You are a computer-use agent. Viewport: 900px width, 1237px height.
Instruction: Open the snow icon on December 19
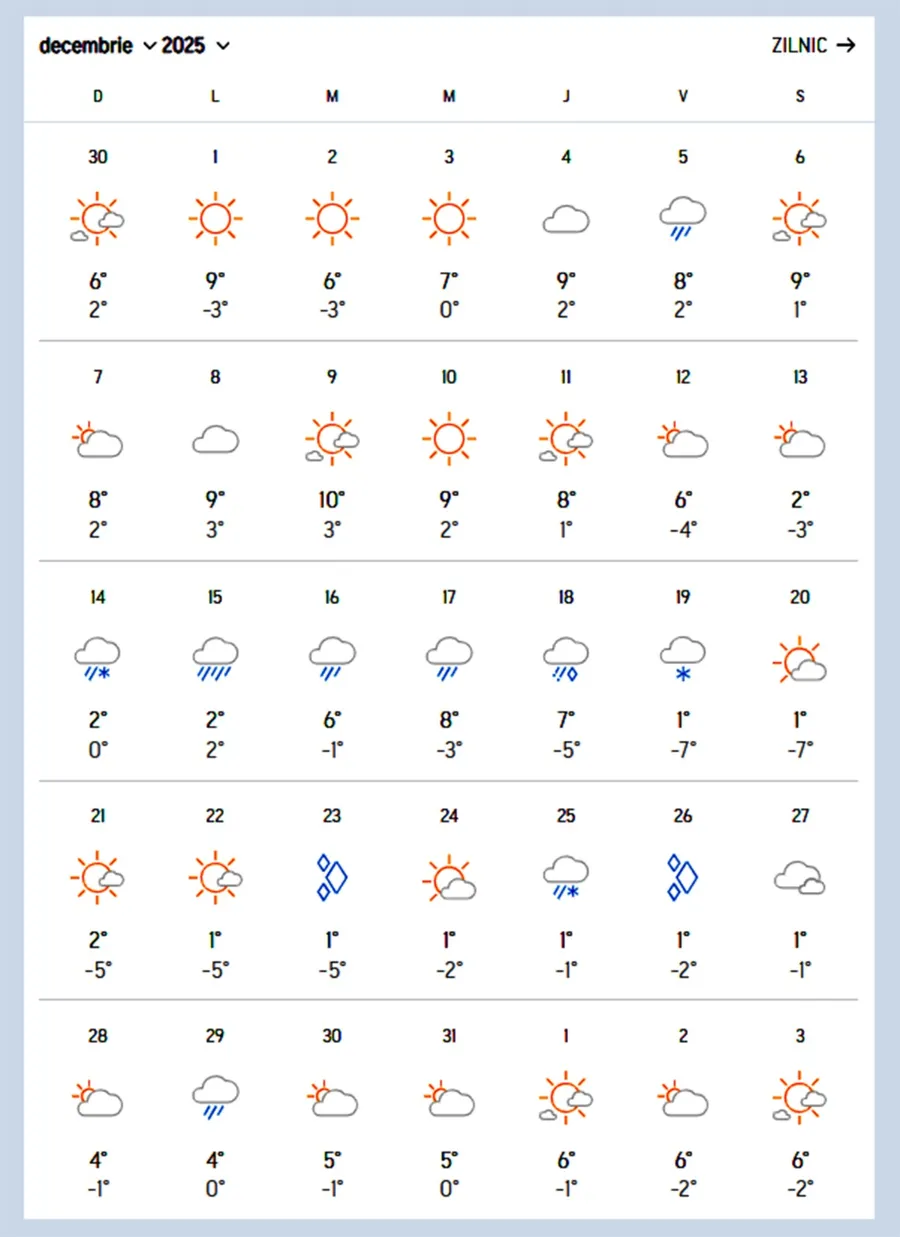coord(683,658)
